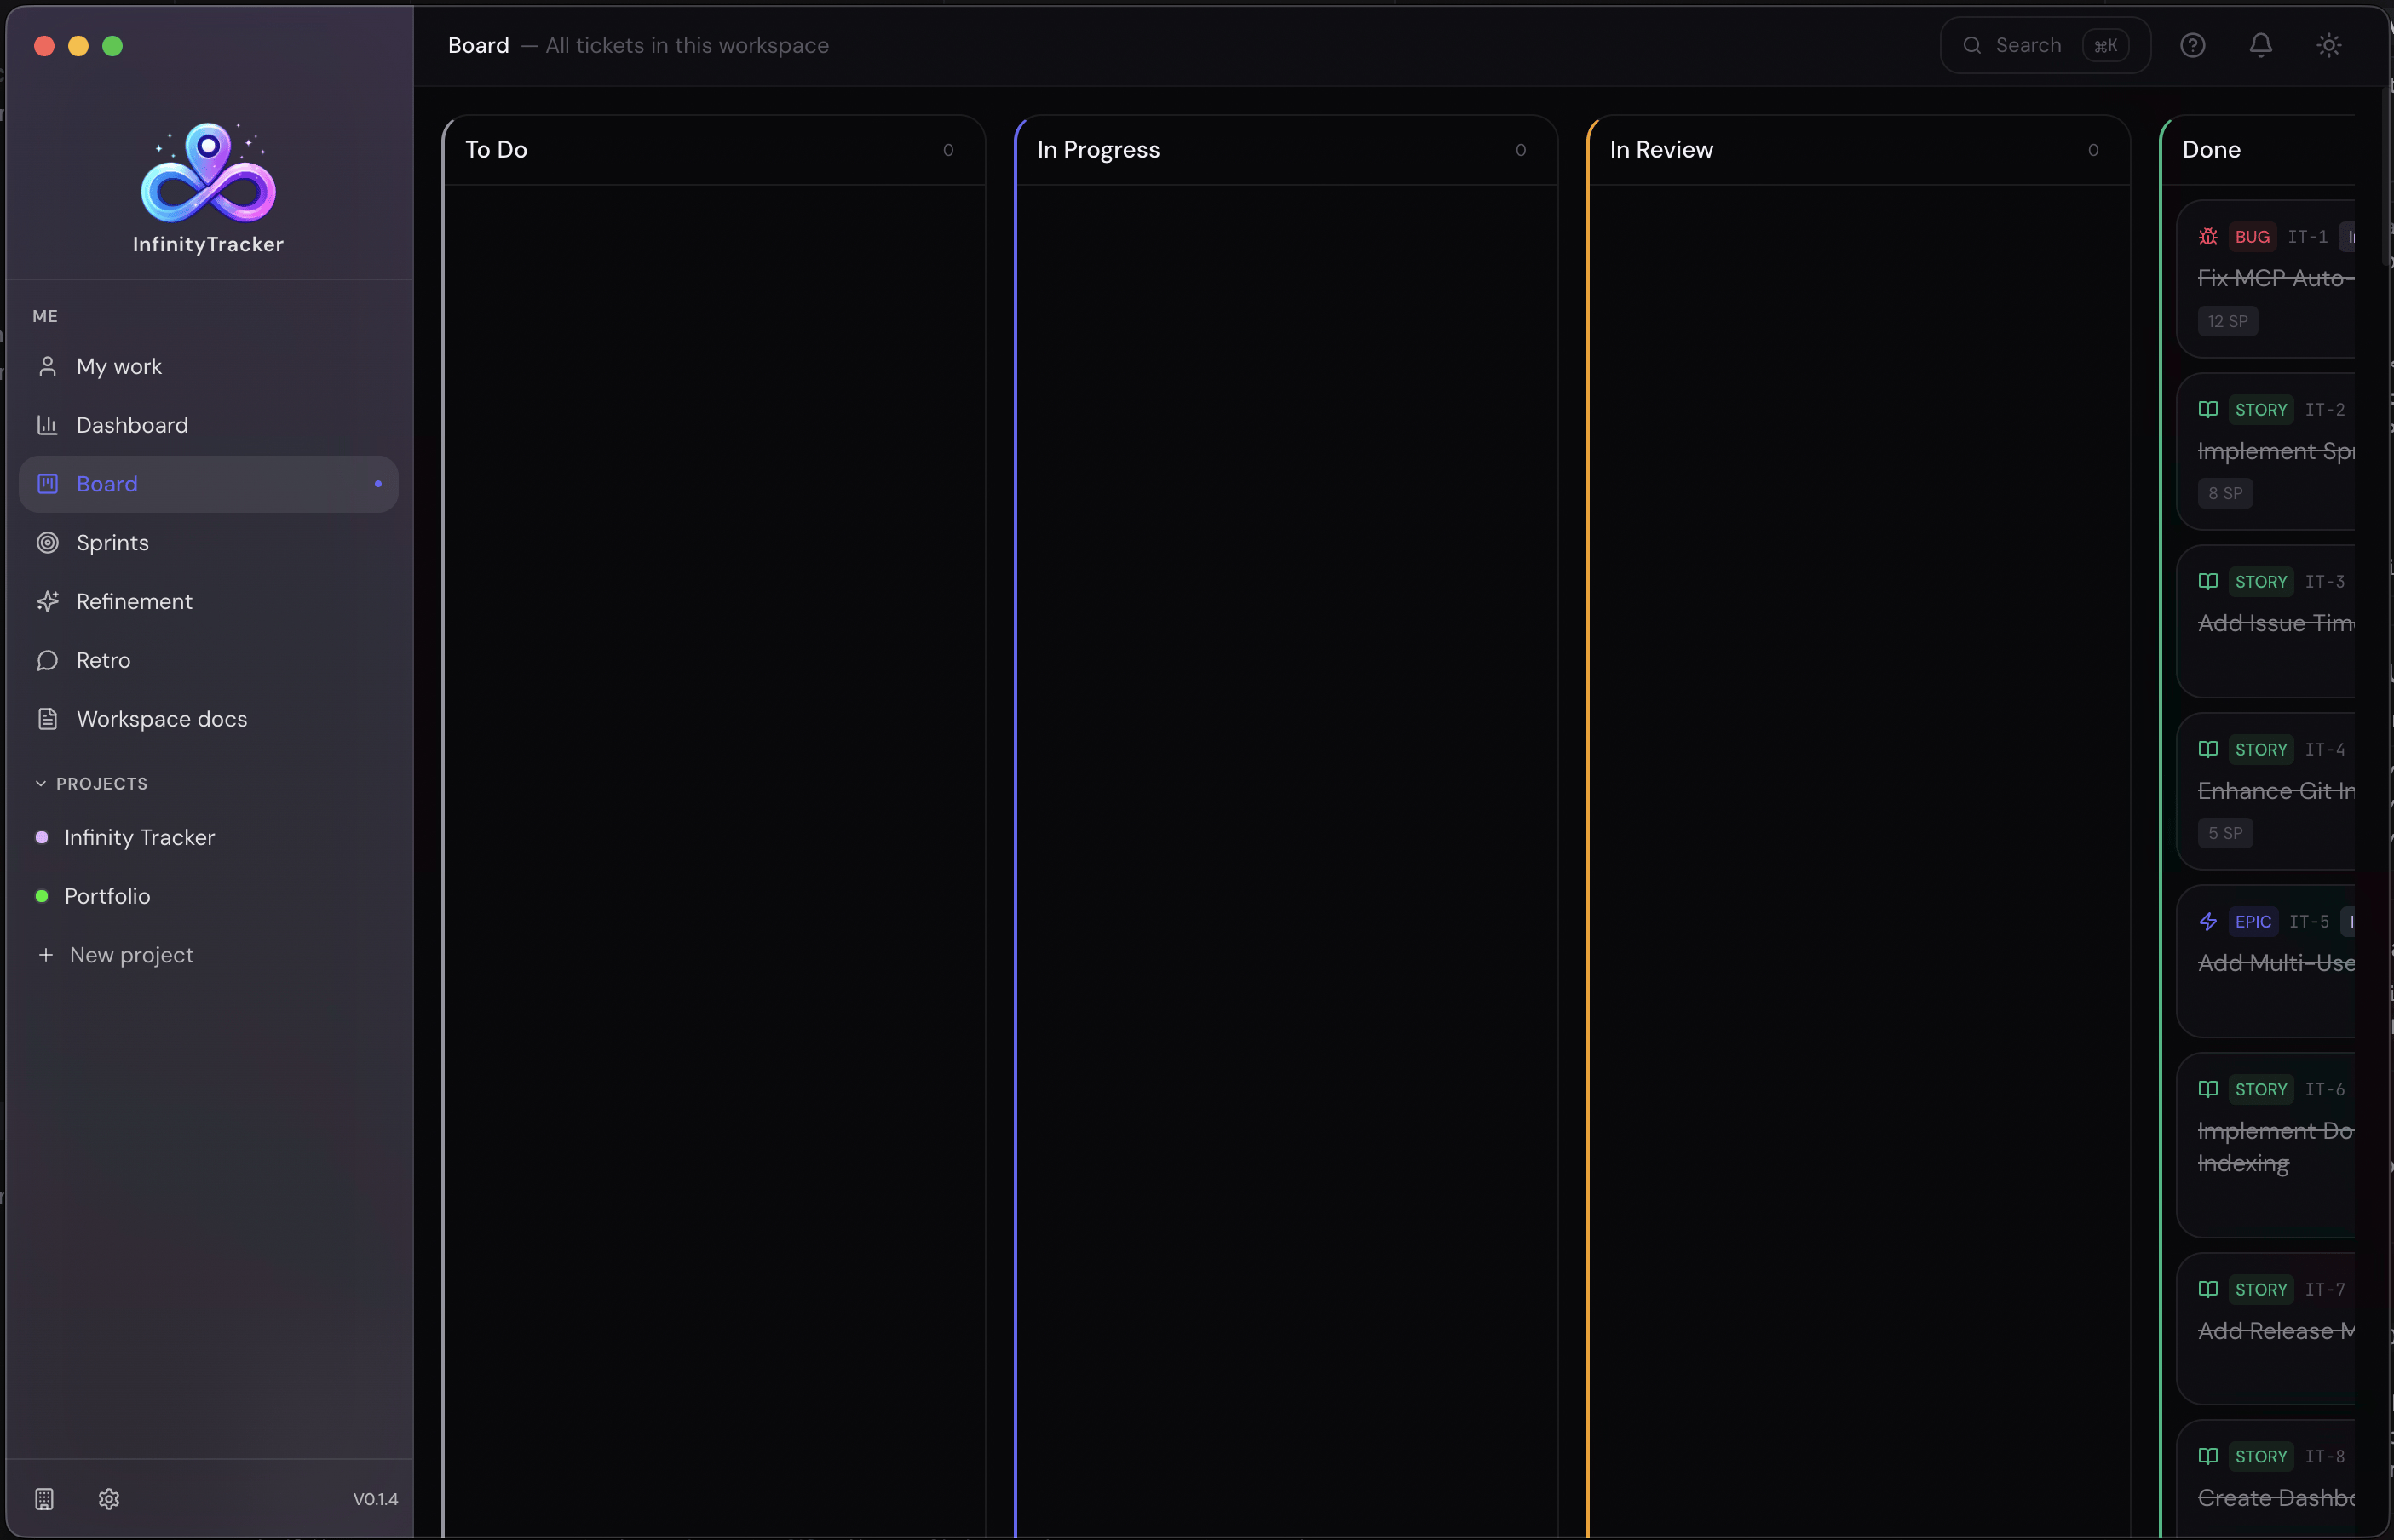Select the Sprints target icon in sidebar
This screenshot has height=1540, width=2394.
(47, 542)
